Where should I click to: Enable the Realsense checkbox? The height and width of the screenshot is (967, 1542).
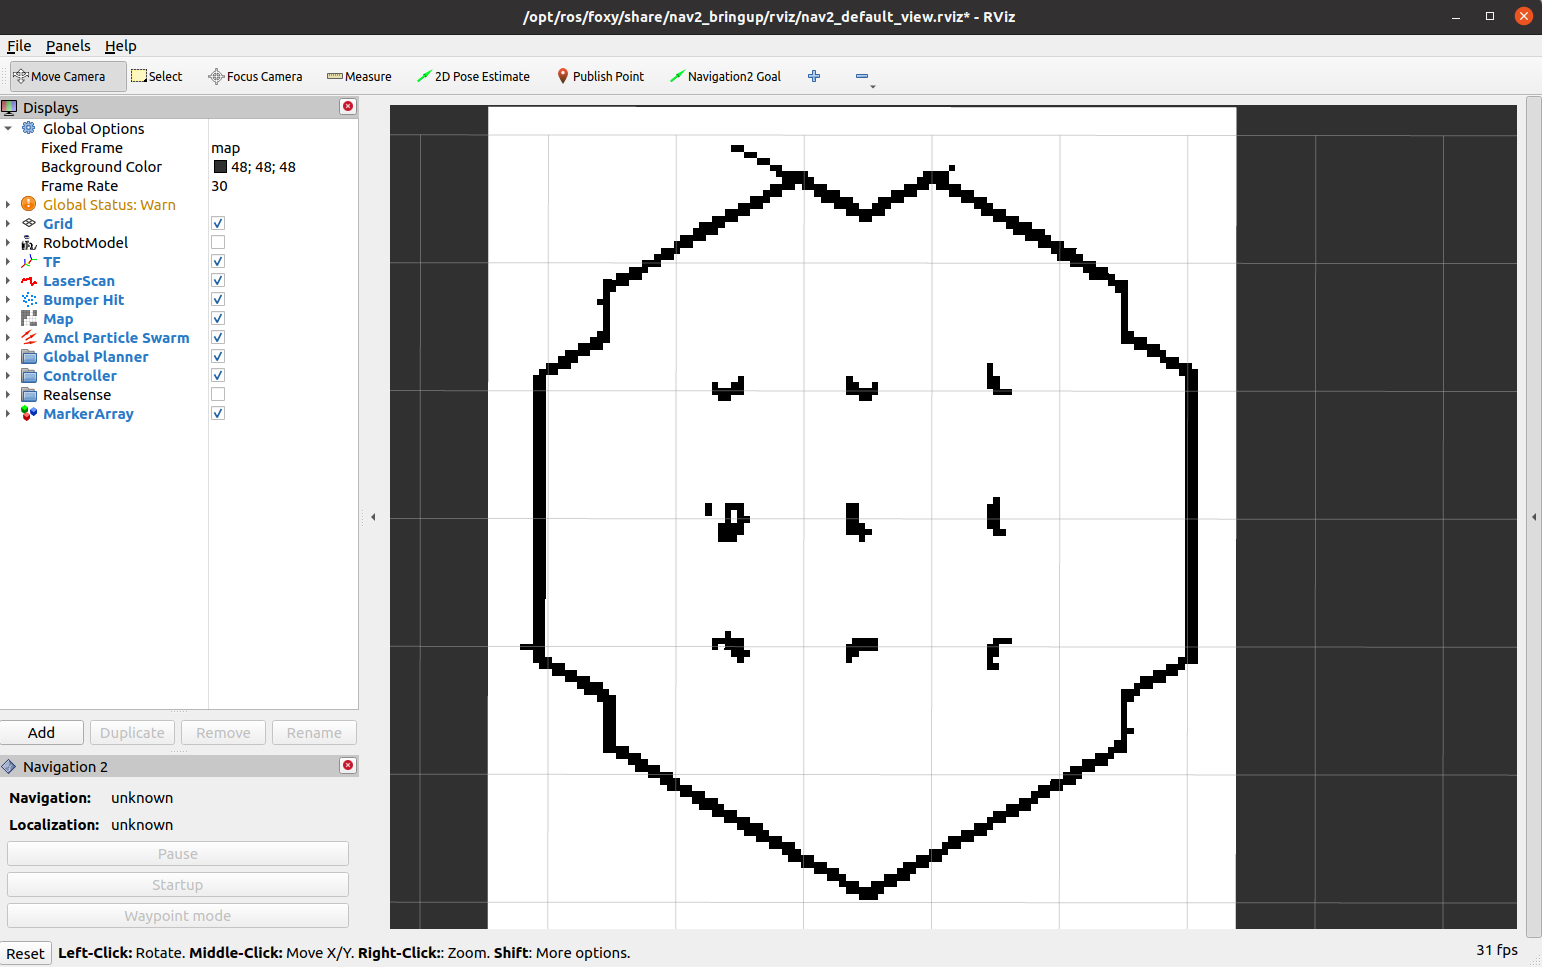coord(218,395)
